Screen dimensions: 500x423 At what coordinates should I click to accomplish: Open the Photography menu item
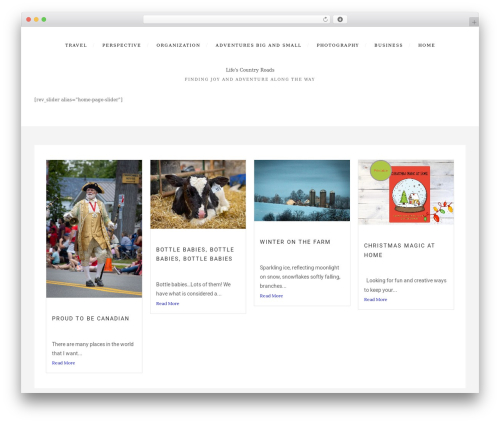338,45
